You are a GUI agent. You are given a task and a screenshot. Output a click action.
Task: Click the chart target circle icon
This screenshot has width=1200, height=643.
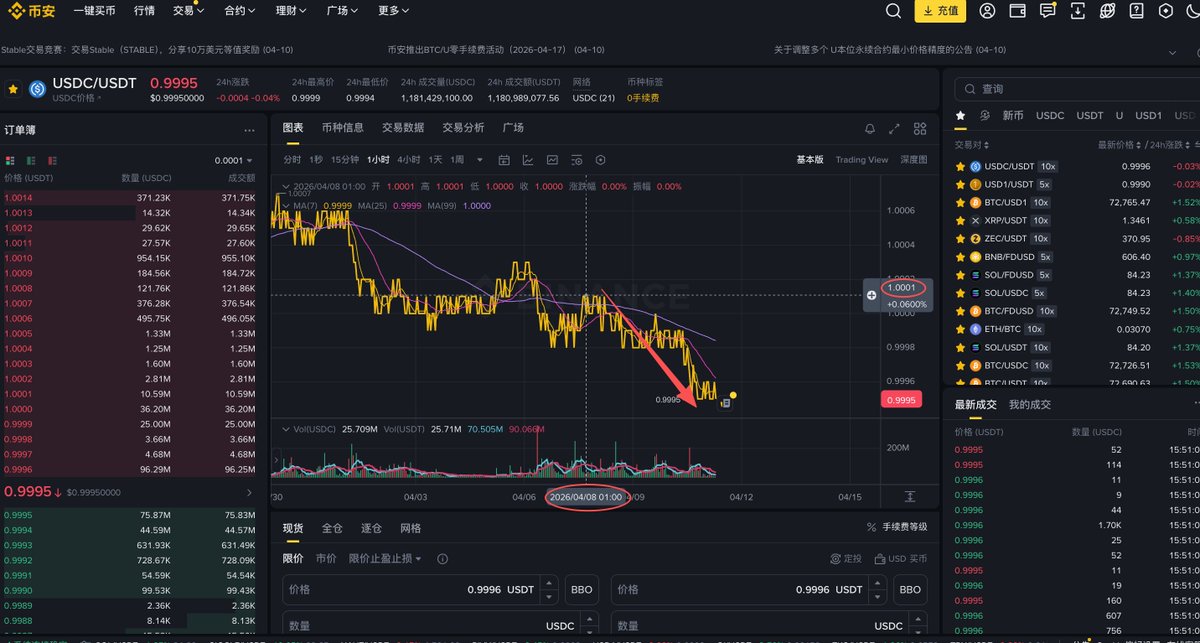601,160
